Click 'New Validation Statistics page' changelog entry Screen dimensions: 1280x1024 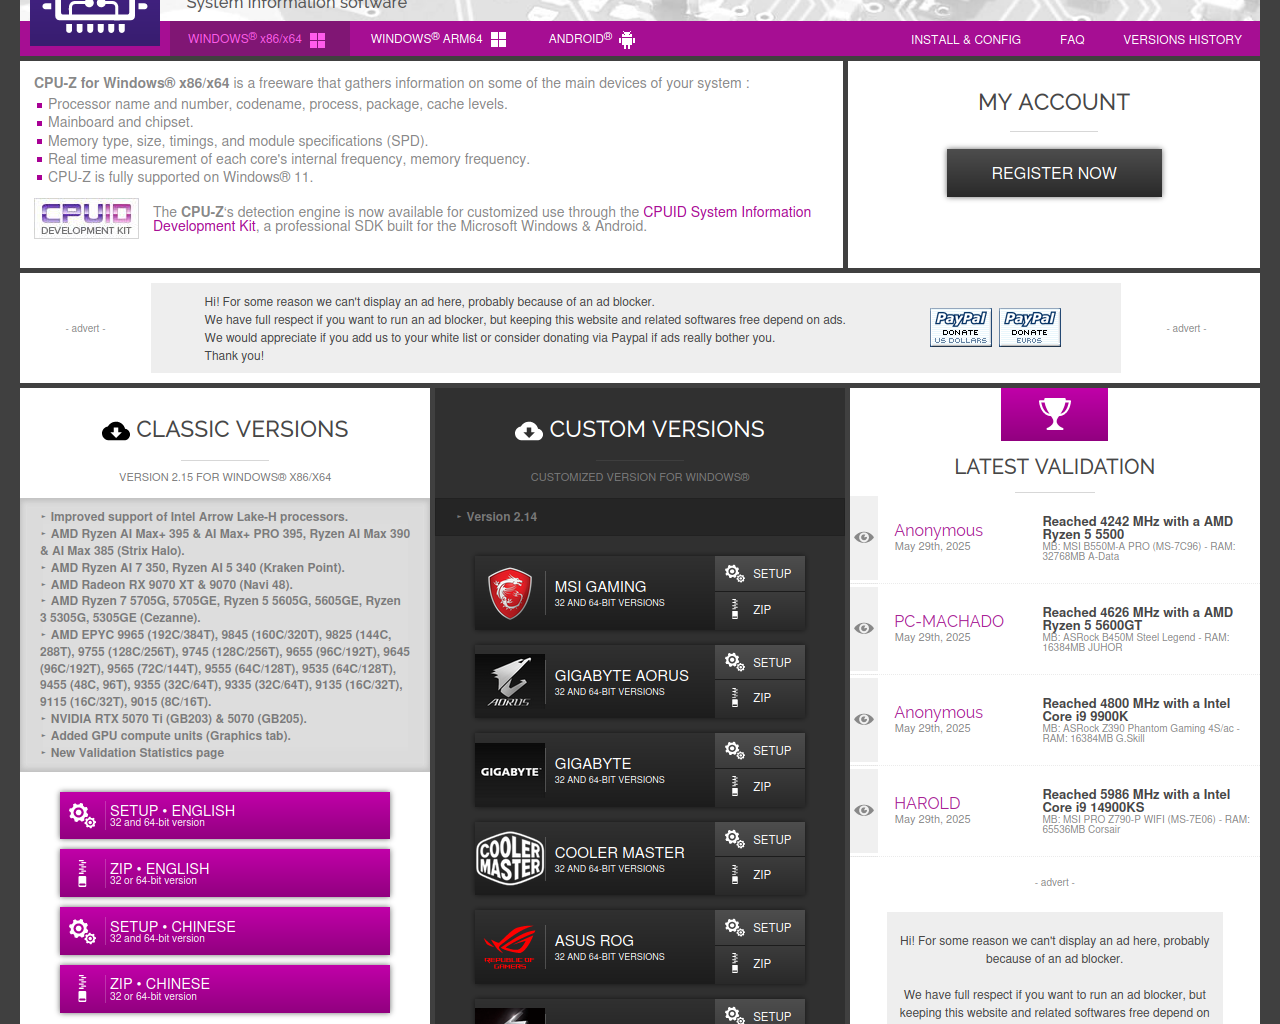pos(137,753)
